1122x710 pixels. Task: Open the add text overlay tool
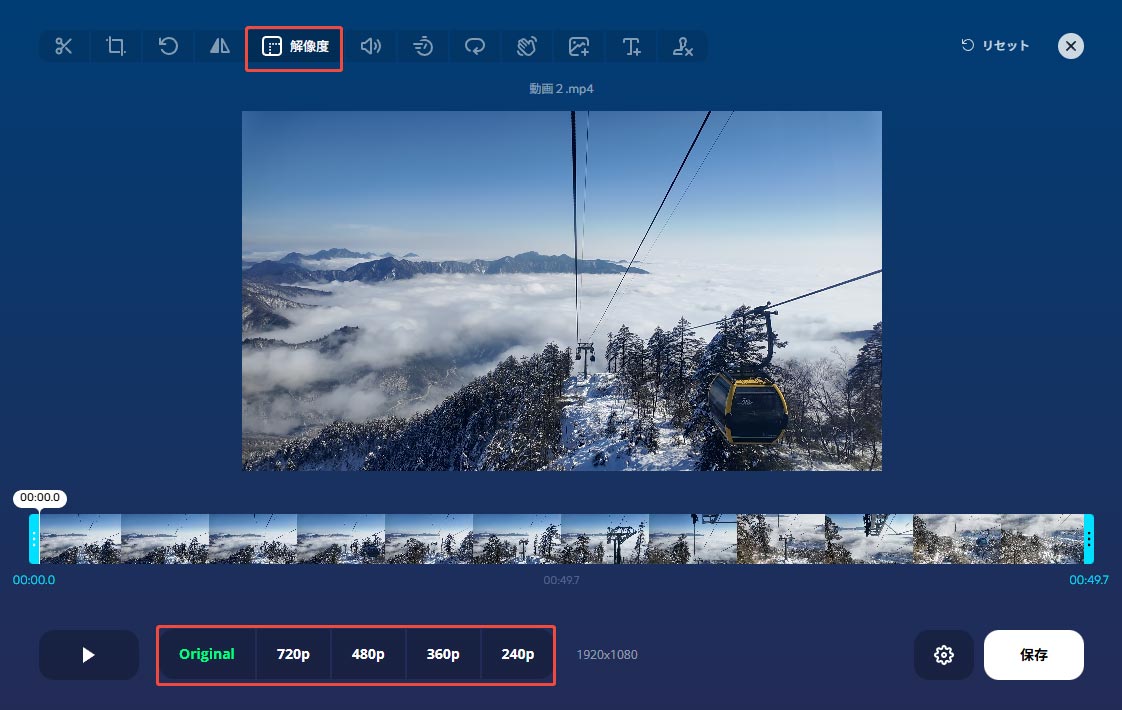point(631,46)
